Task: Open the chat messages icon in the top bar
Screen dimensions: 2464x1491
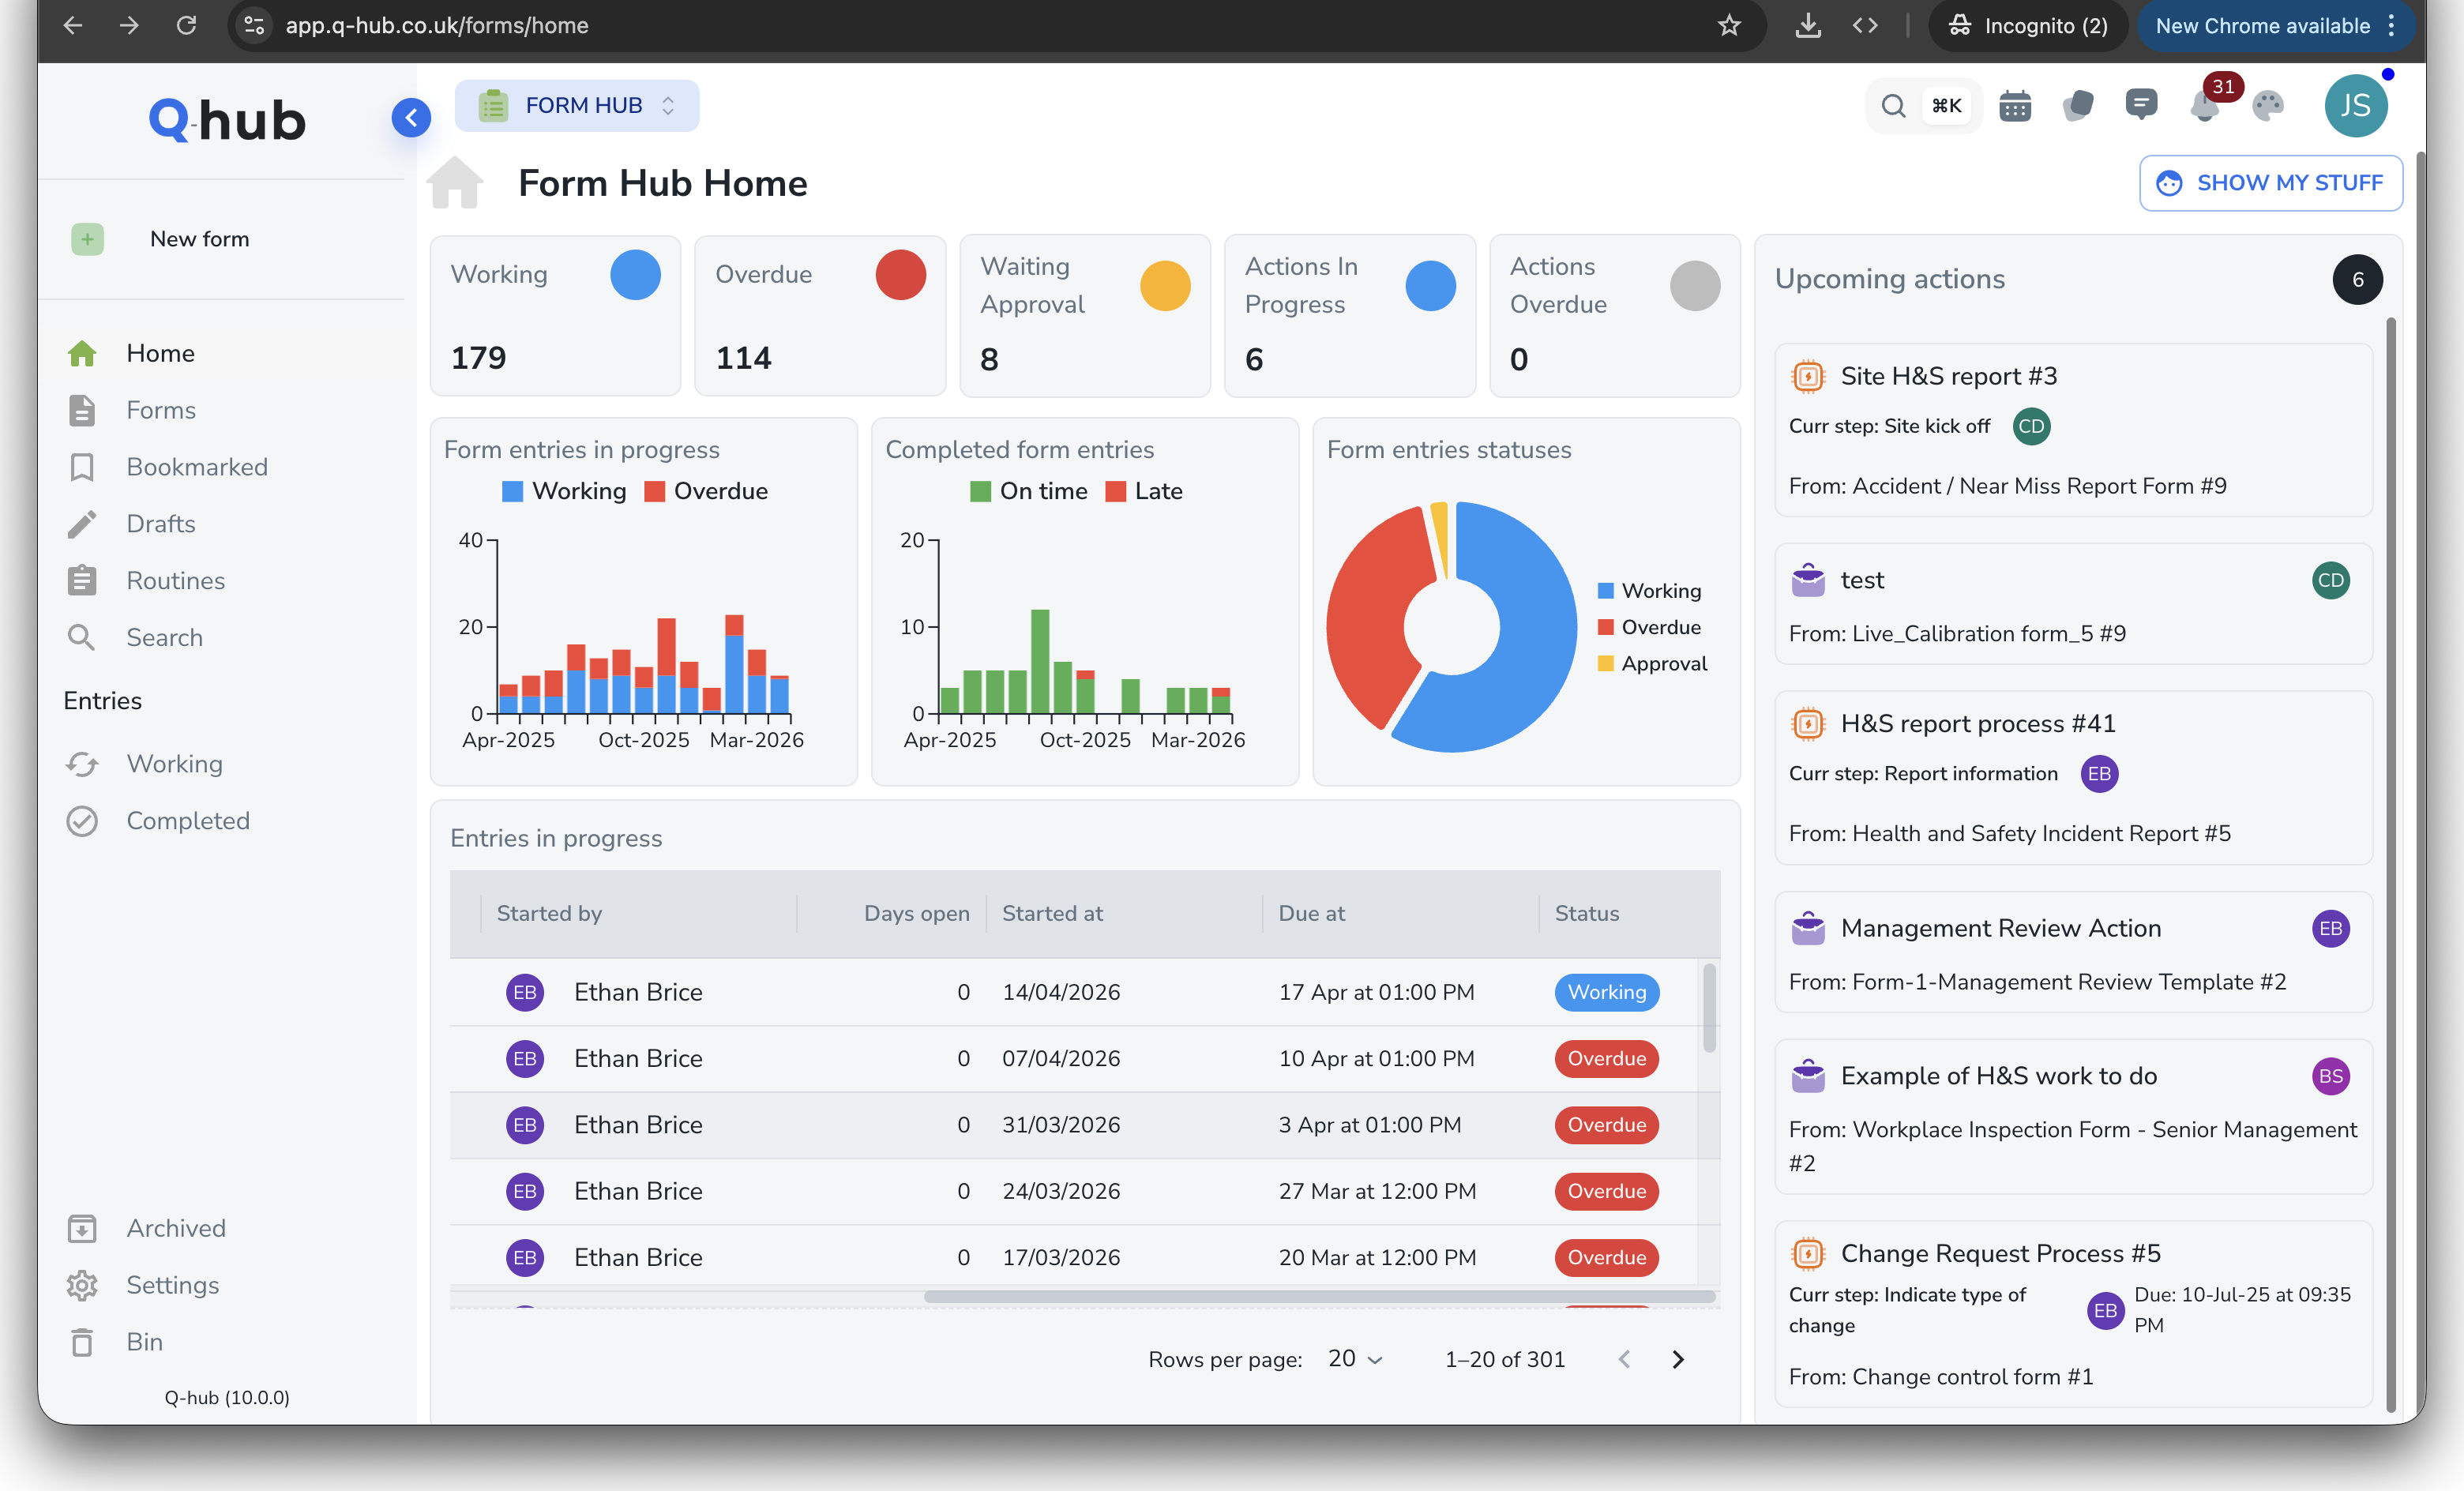Action: point(2142,105)
